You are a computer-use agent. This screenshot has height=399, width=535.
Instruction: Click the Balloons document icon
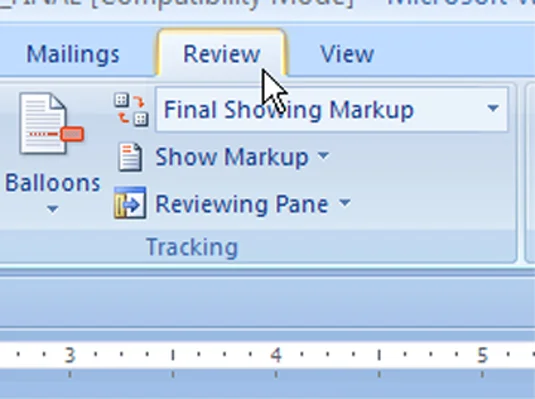(51, 124)
